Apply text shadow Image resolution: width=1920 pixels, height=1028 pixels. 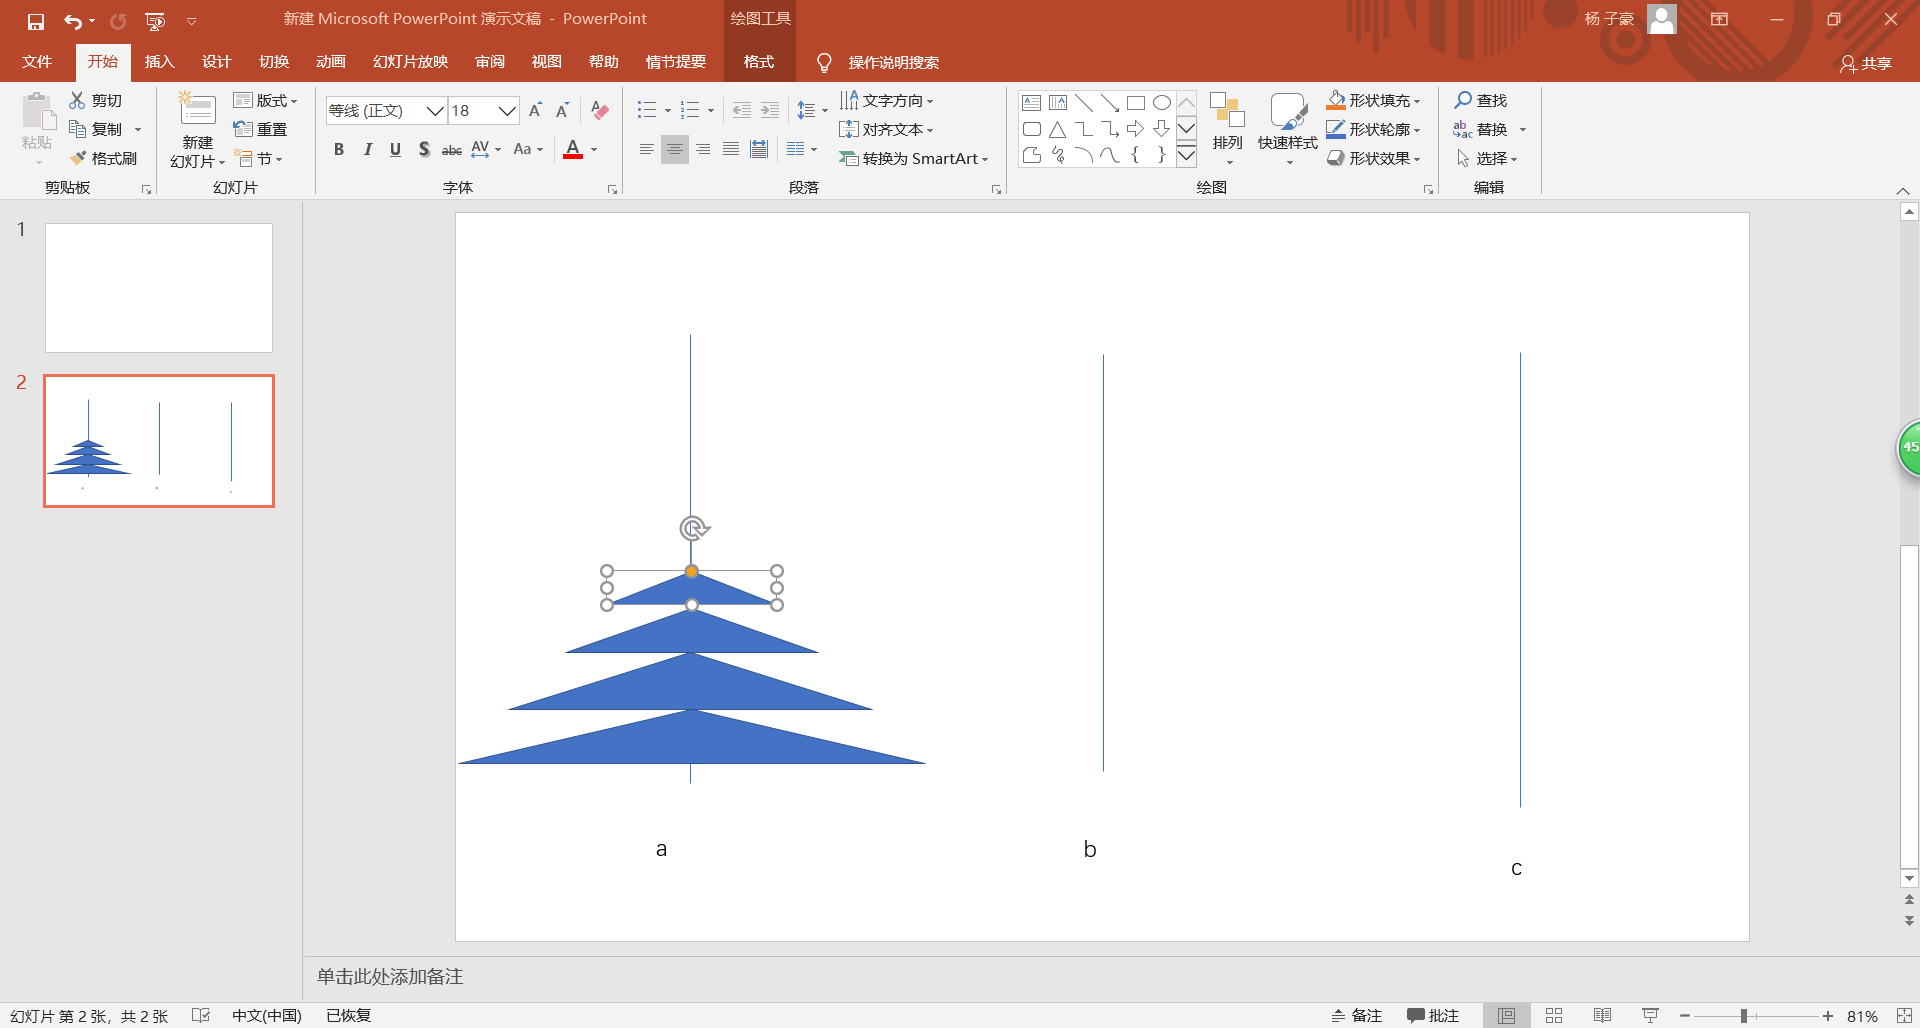point(424,149)
